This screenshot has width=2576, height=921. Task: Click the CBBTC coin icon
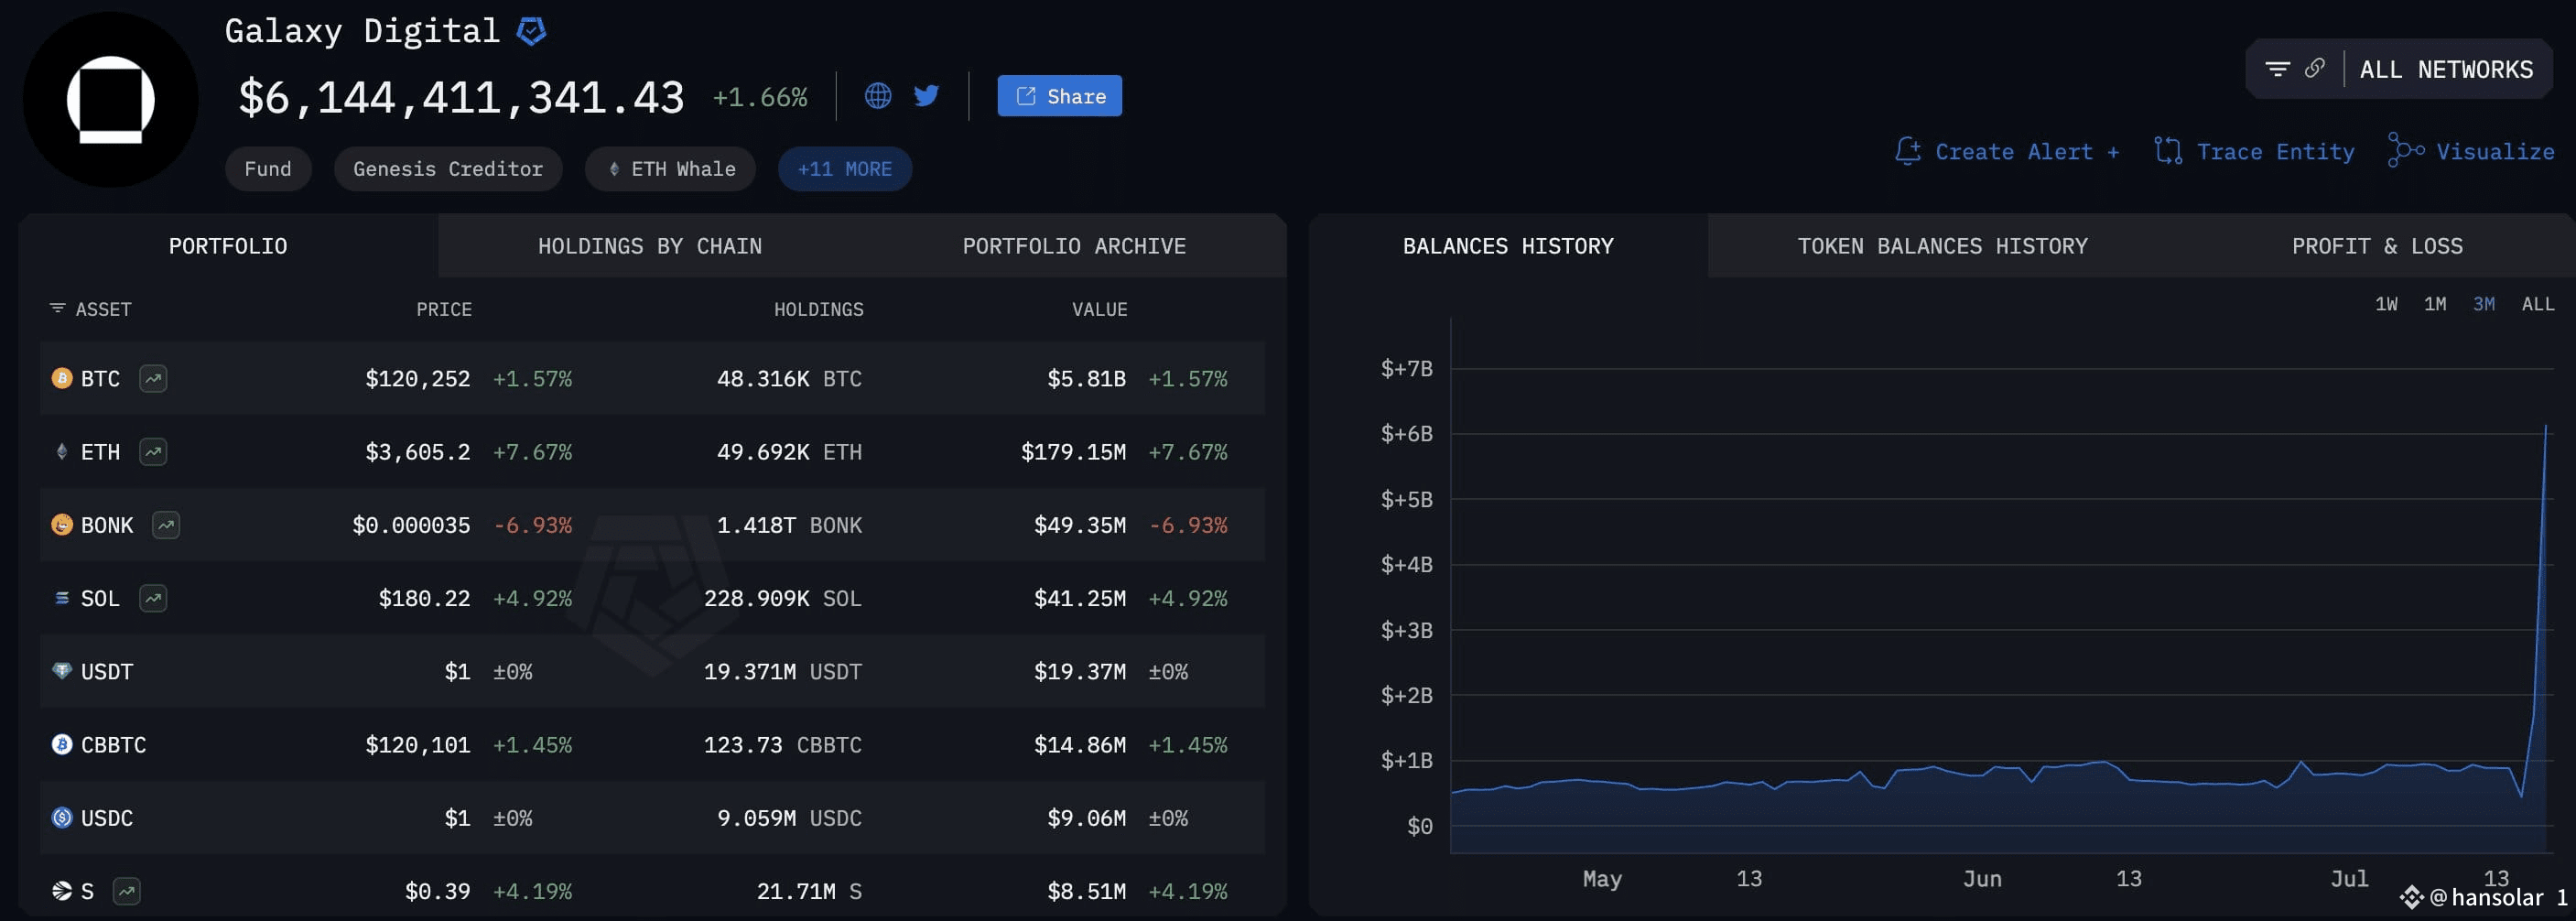click(x=62, y=744)
